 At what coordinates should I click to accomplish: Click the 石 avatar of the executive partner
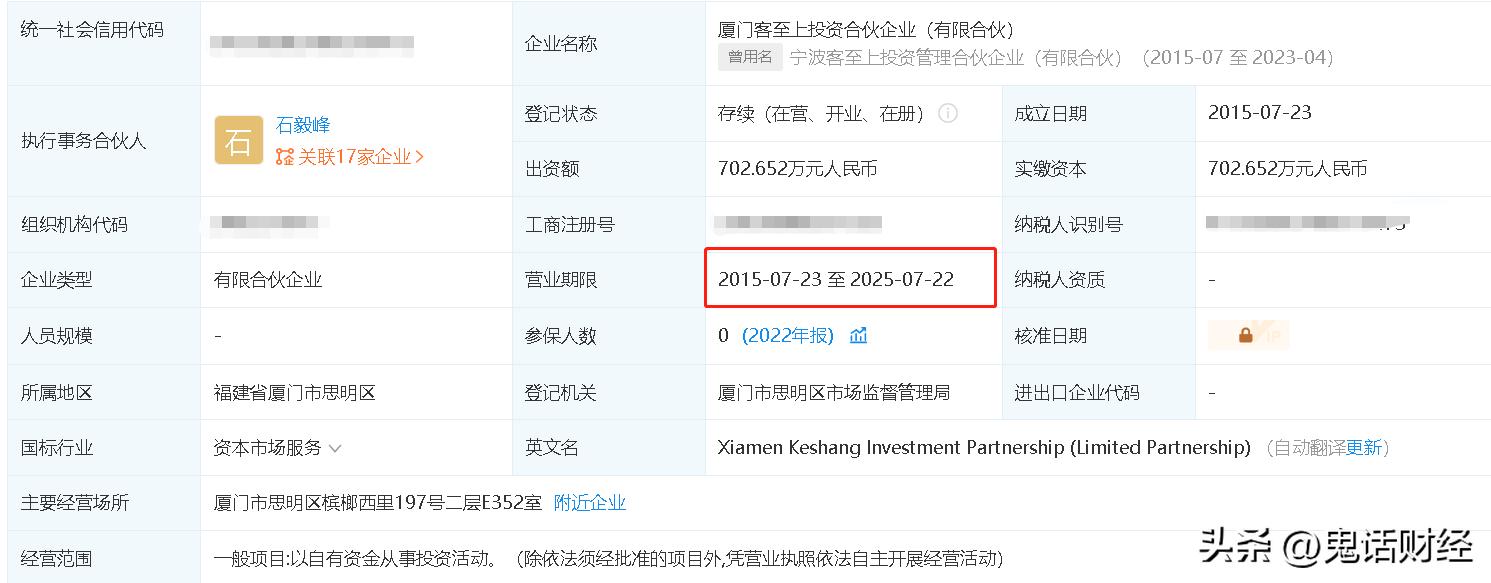click(237, 139)
